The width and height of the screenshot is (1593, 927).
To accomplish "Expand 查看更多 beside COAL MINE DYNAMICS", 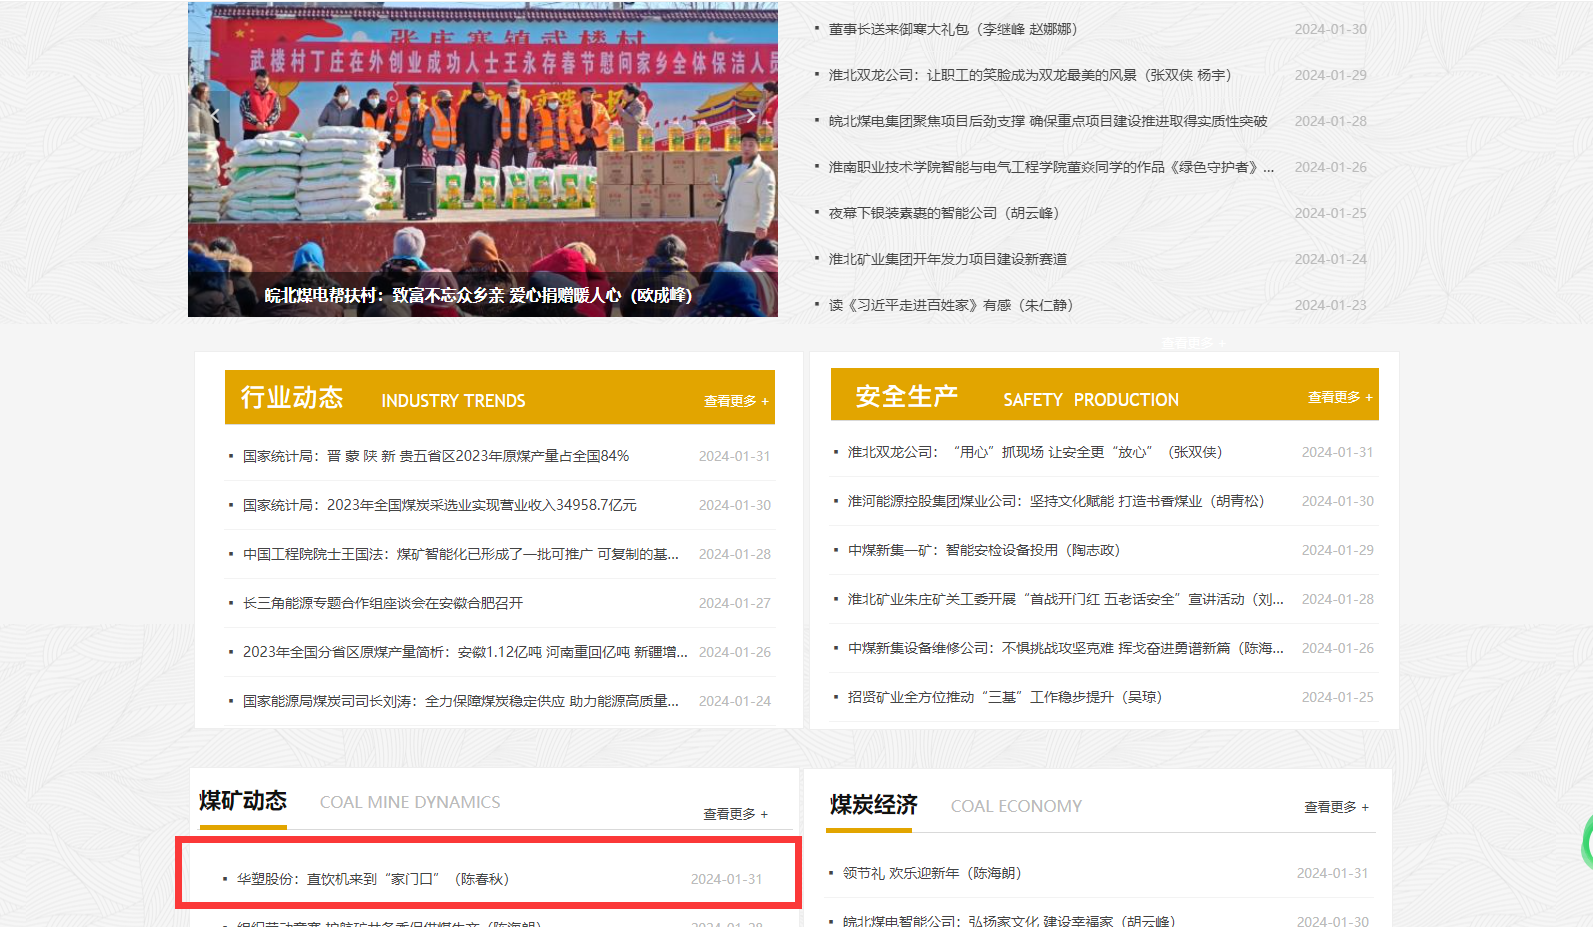I will click(x=735, y=814).
